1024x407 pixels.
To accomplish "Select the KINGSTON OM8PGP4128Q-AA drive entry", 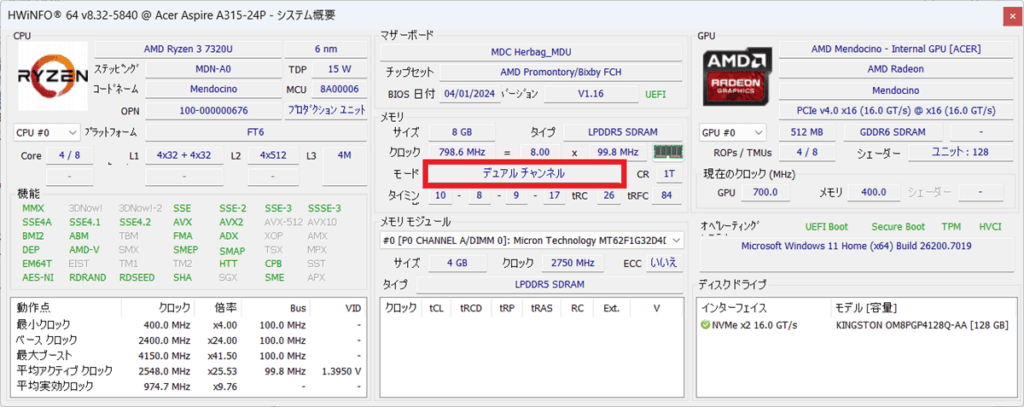I will 921,326.
